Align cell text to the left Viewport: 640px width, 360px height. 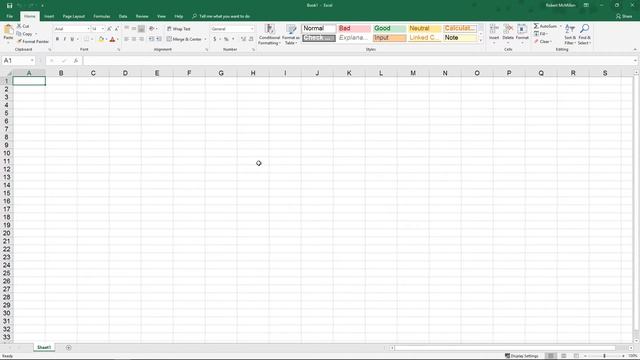tap(127, 39)
